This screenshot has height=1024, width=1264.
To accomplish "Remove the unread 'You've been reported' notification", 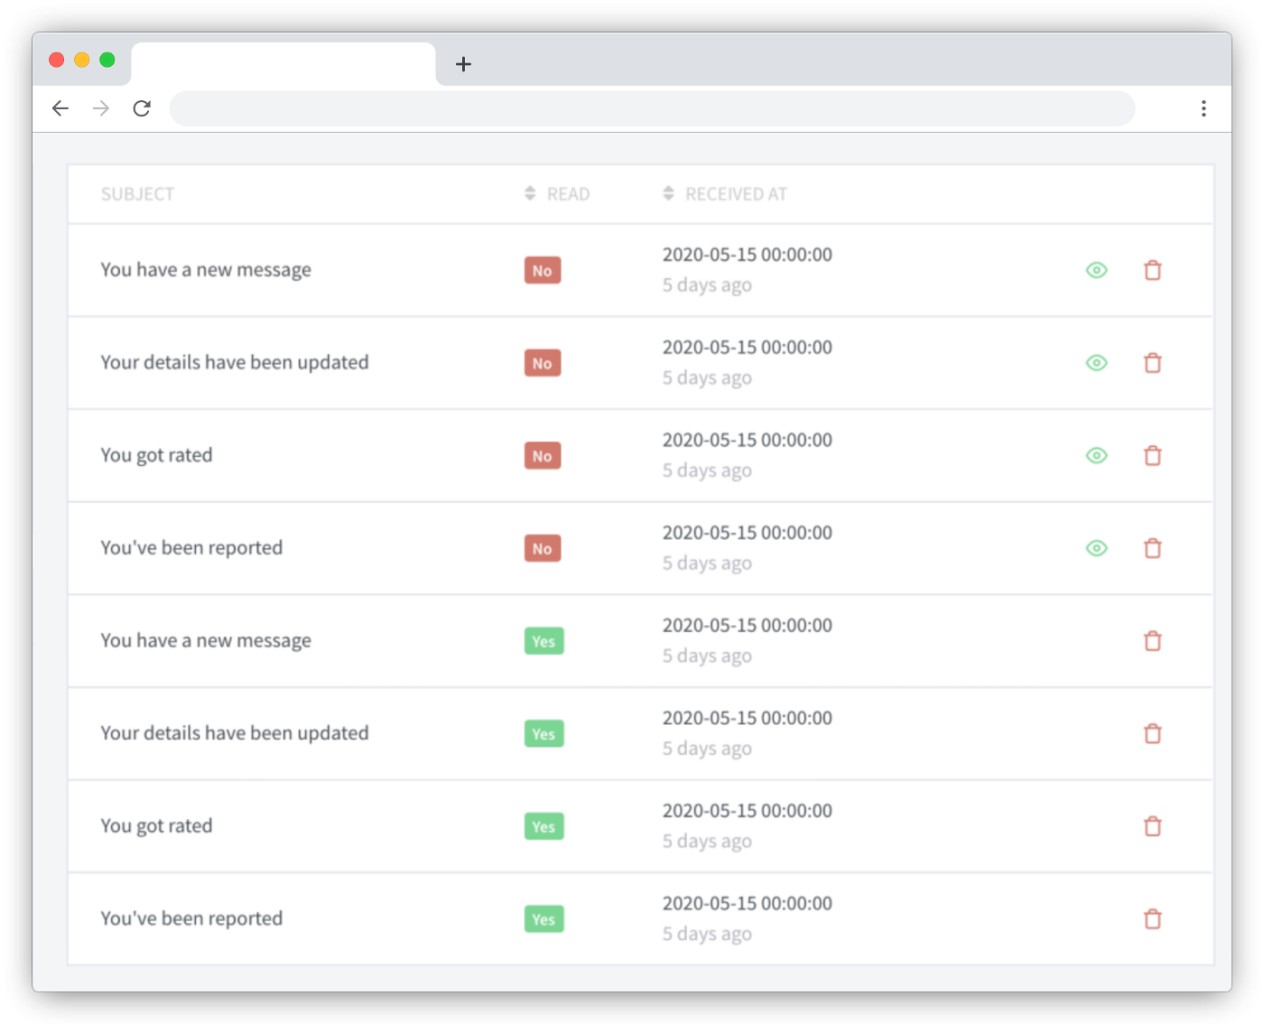I will [1152, 548].
